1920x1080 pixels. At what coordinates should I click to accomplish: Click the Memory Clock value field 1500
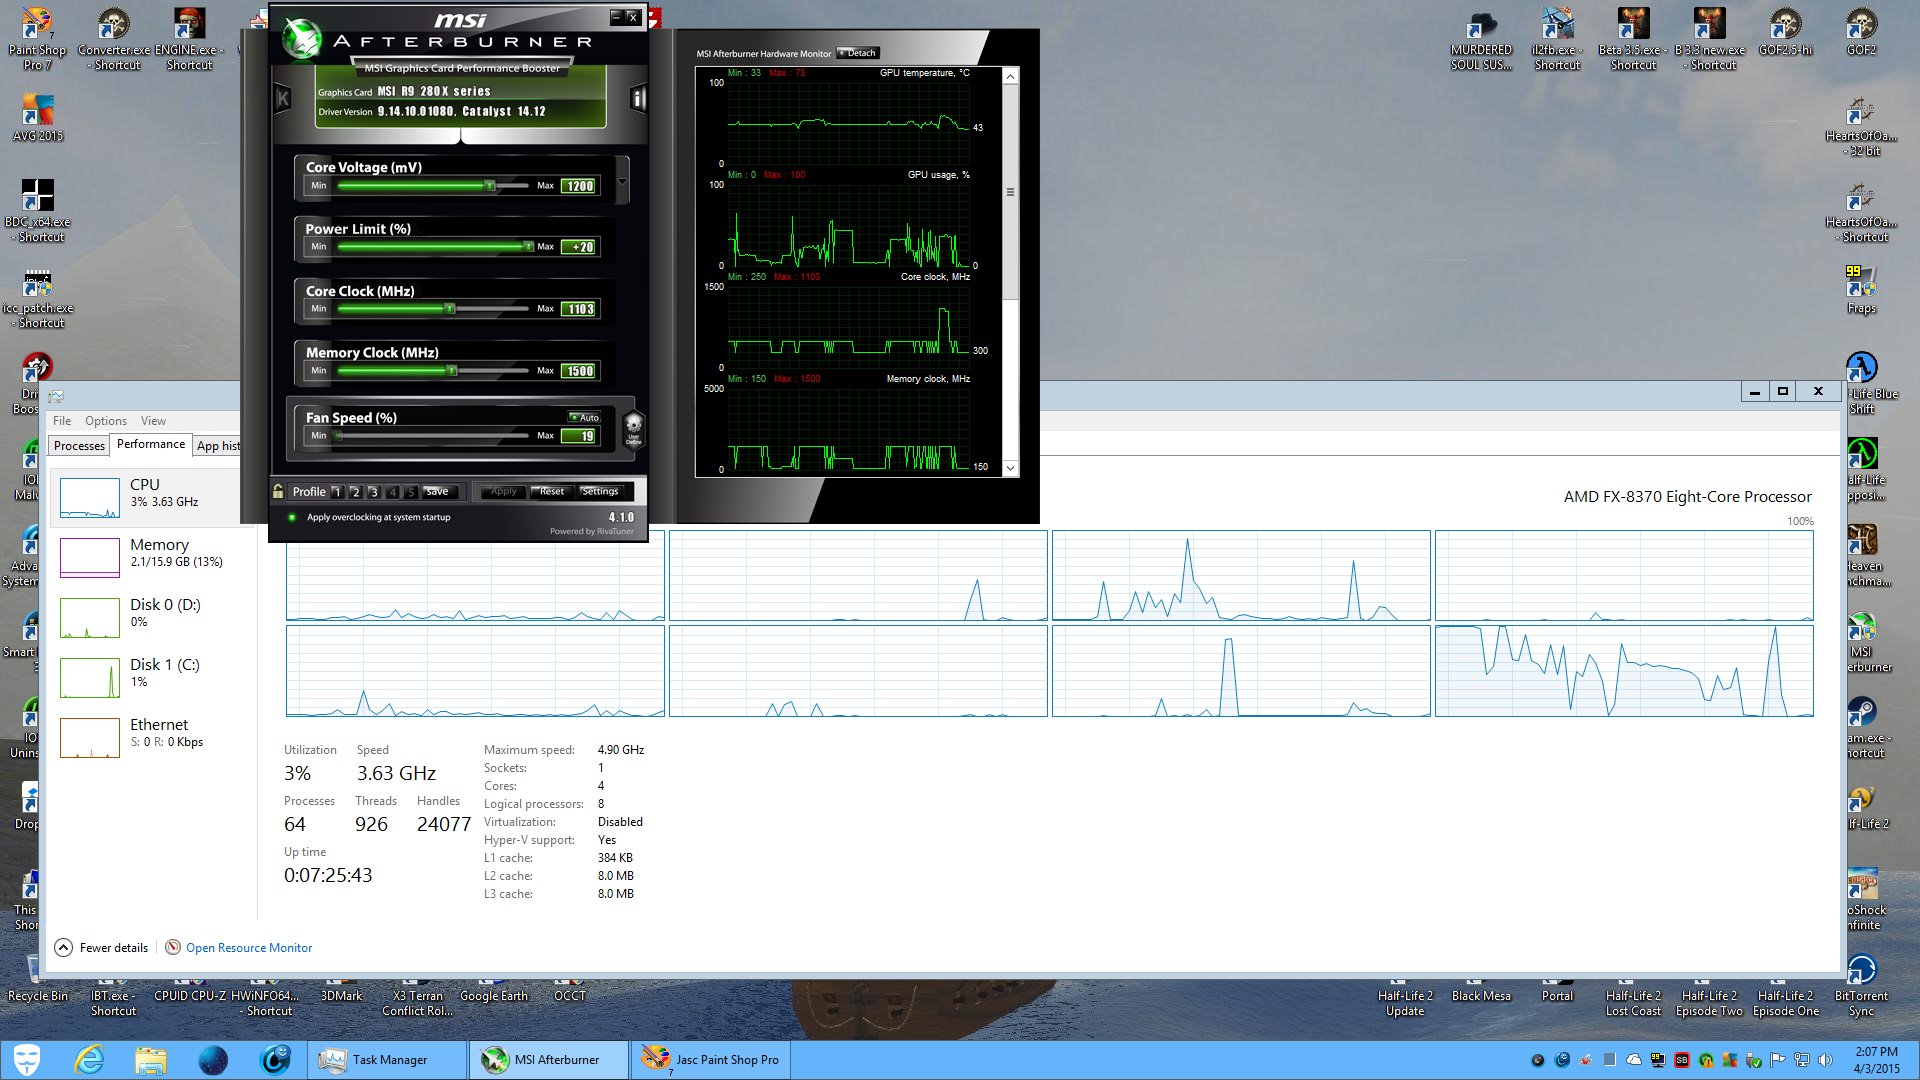pos(580,371)
